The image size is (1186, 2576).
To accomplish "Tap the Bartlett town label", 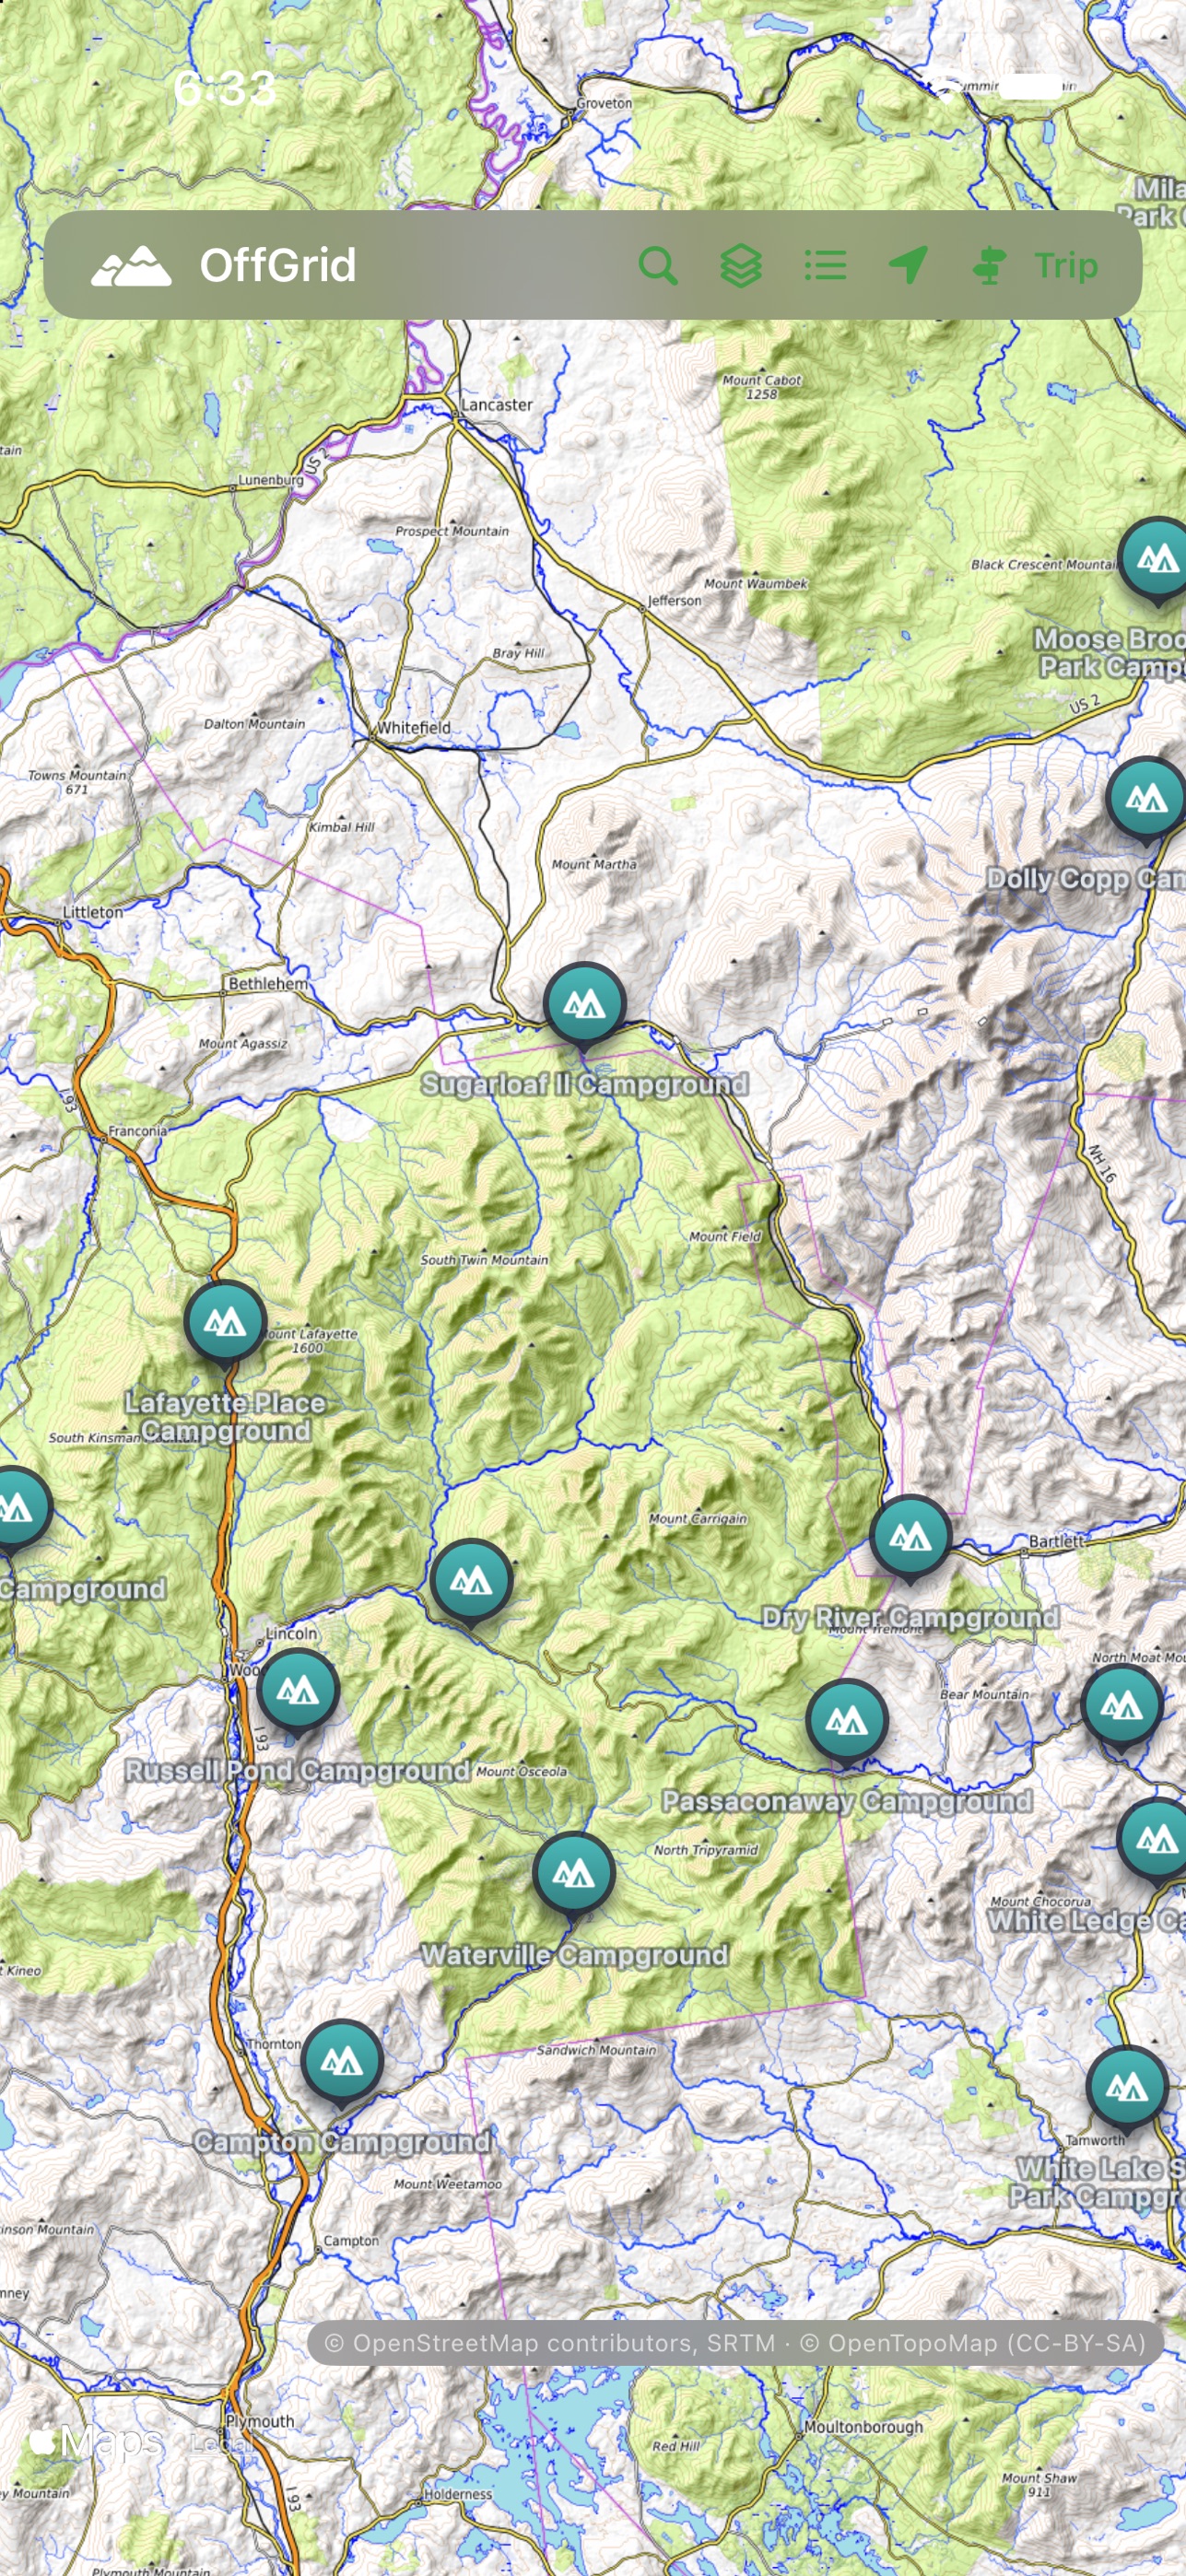I will (x=1056, y=1541).
